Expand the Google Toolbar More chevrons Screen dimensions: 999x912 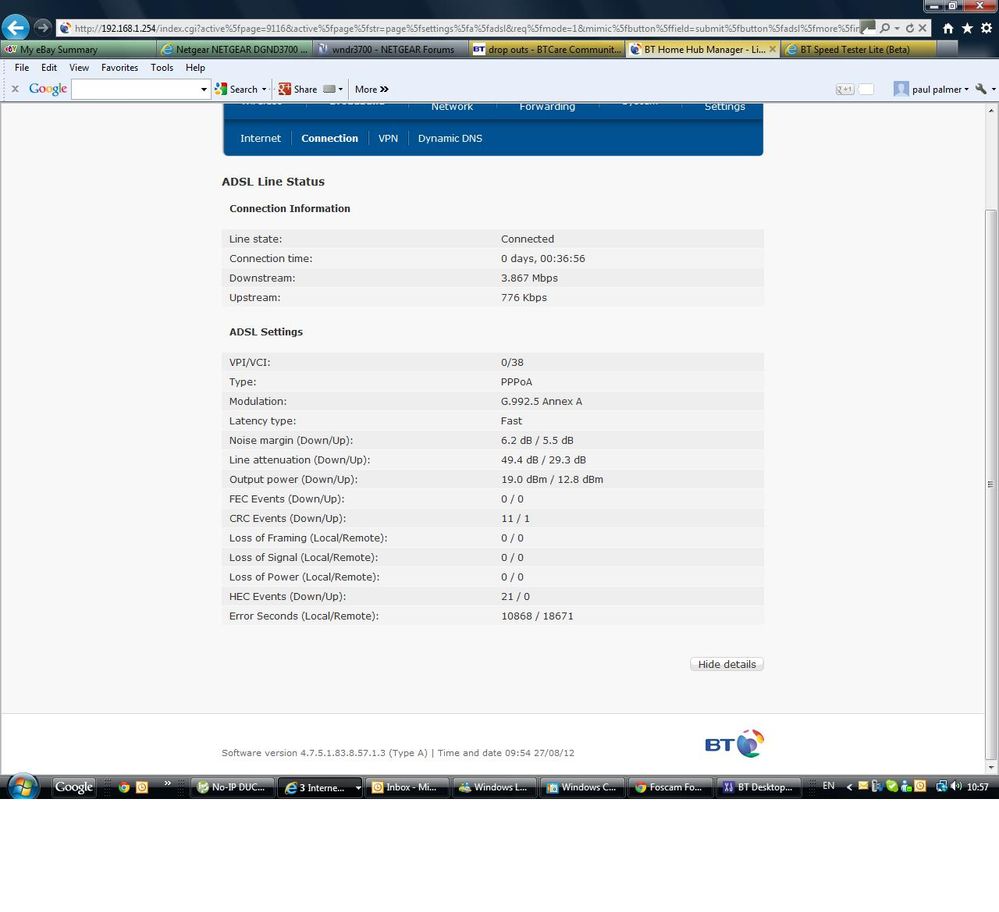371,89
